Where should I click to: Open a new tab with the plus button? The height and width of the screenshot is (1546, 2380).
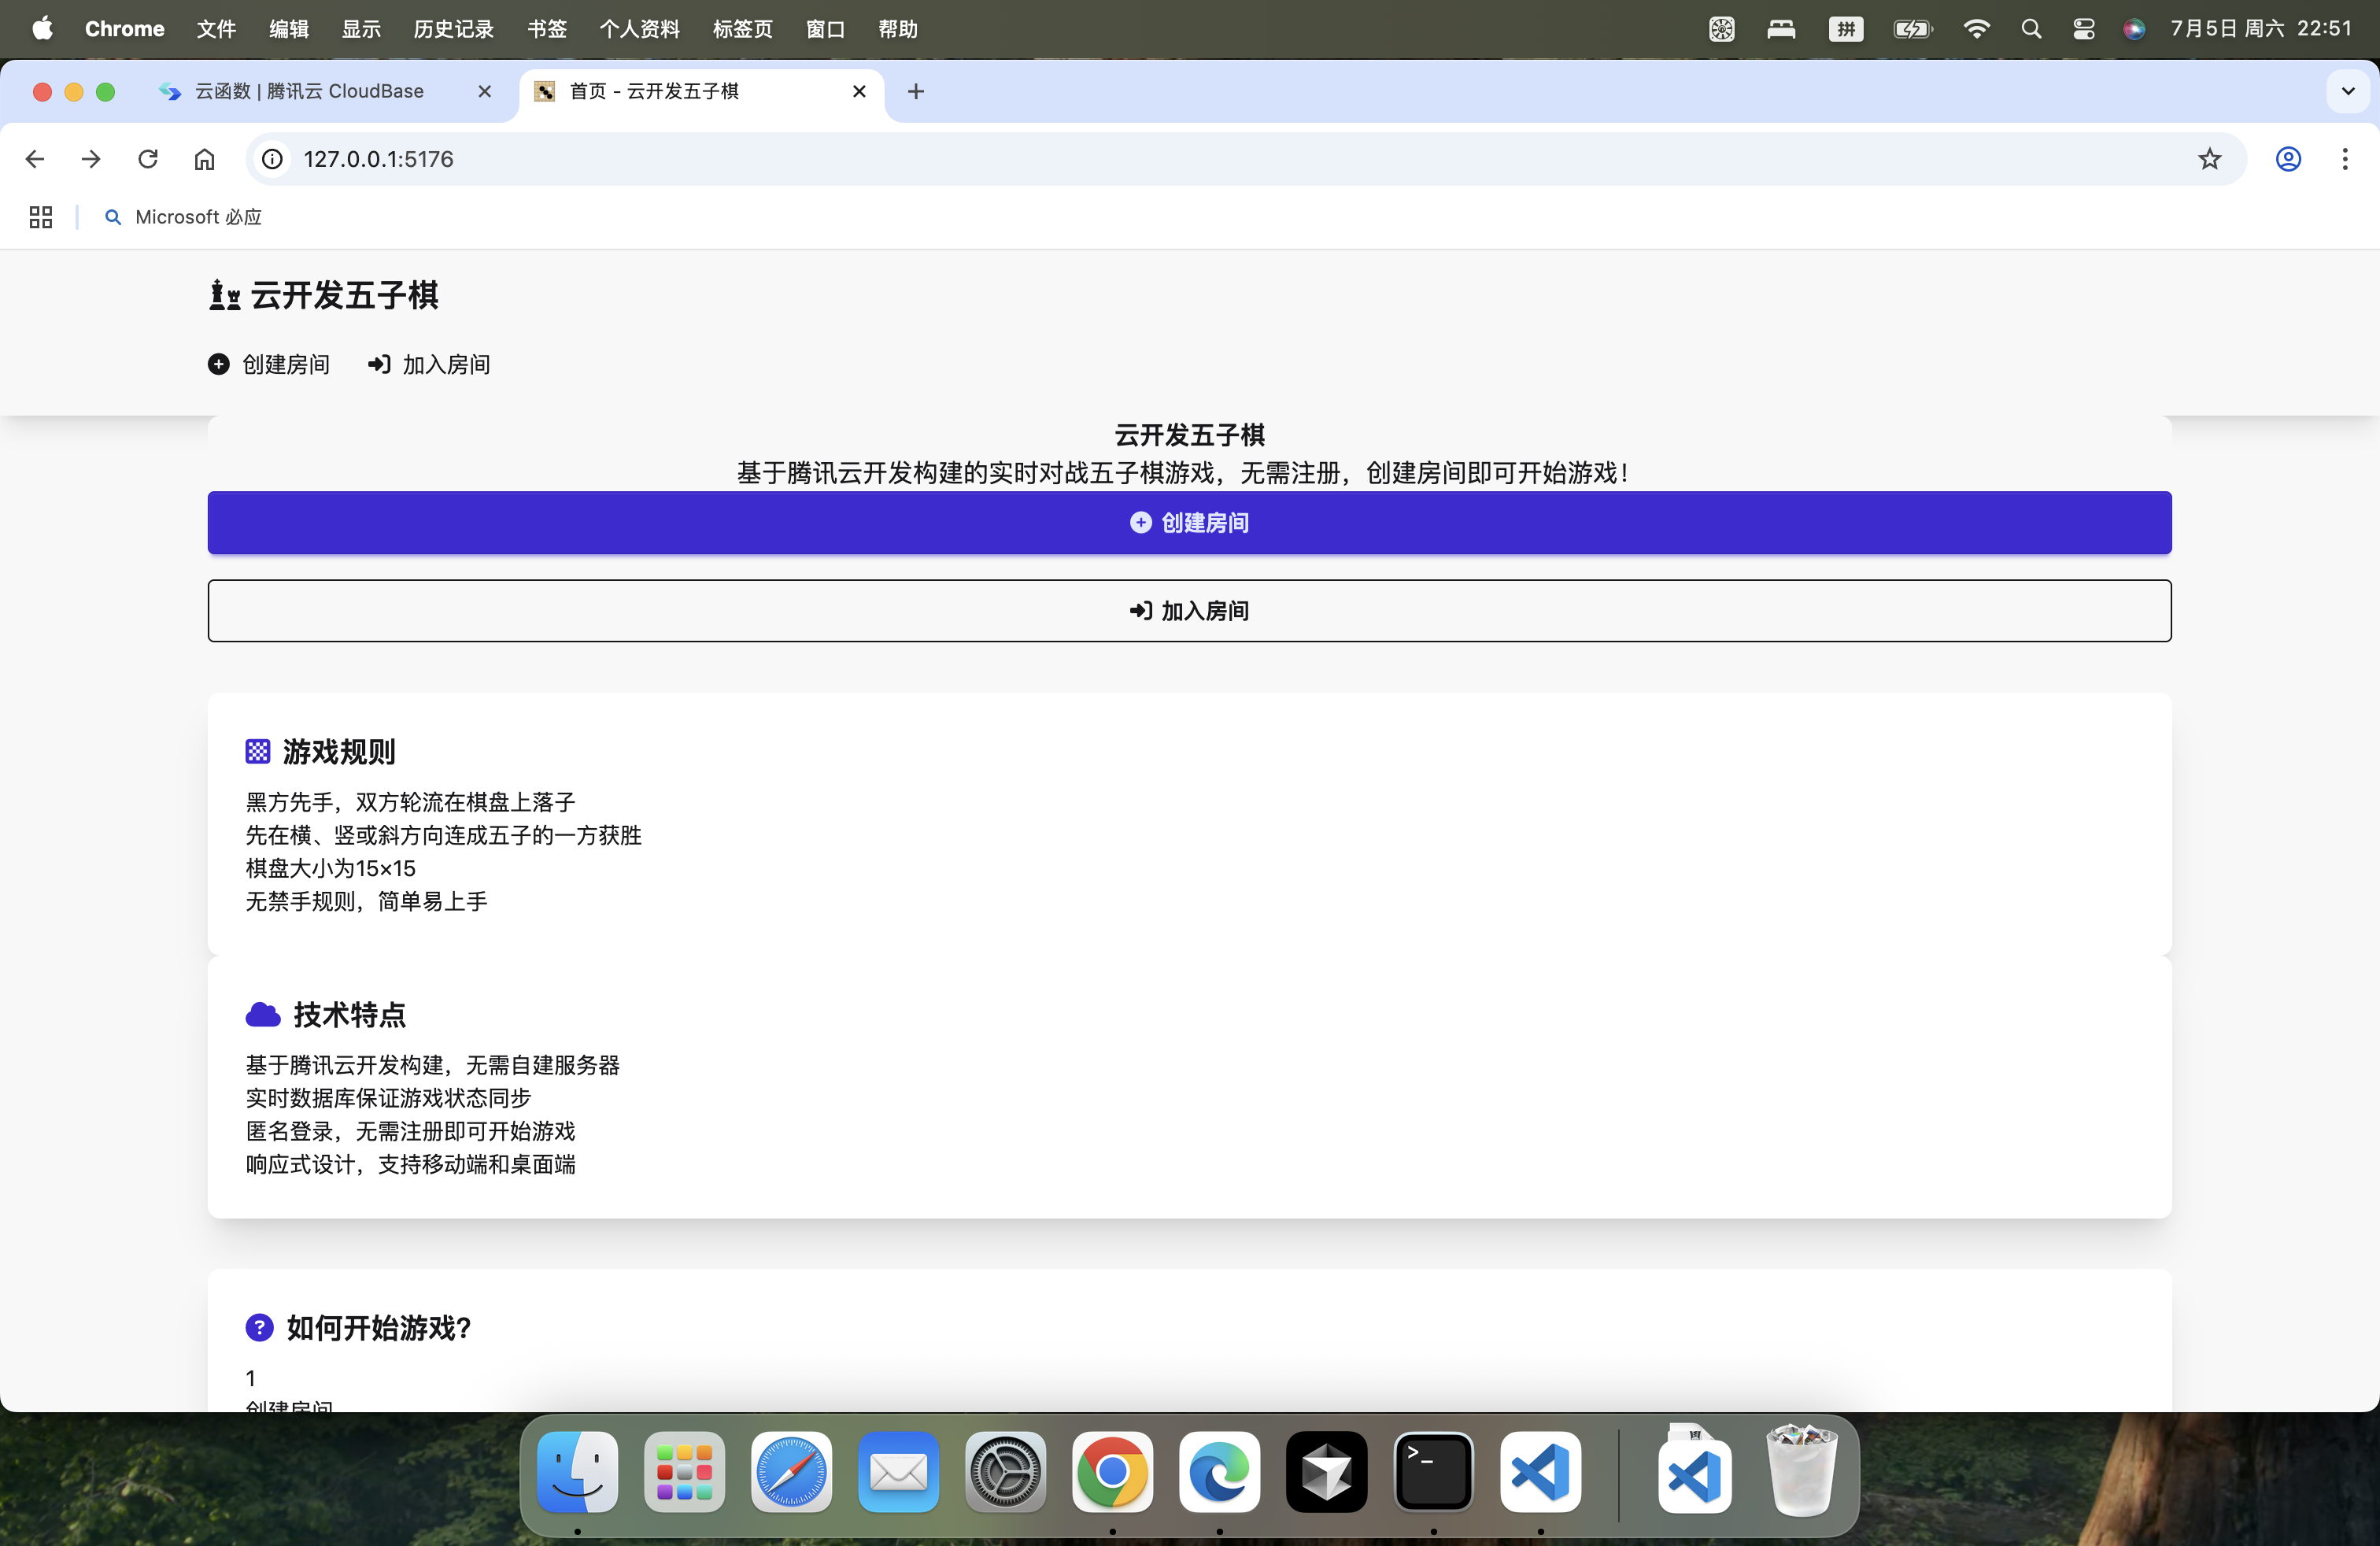coord(916,92)
